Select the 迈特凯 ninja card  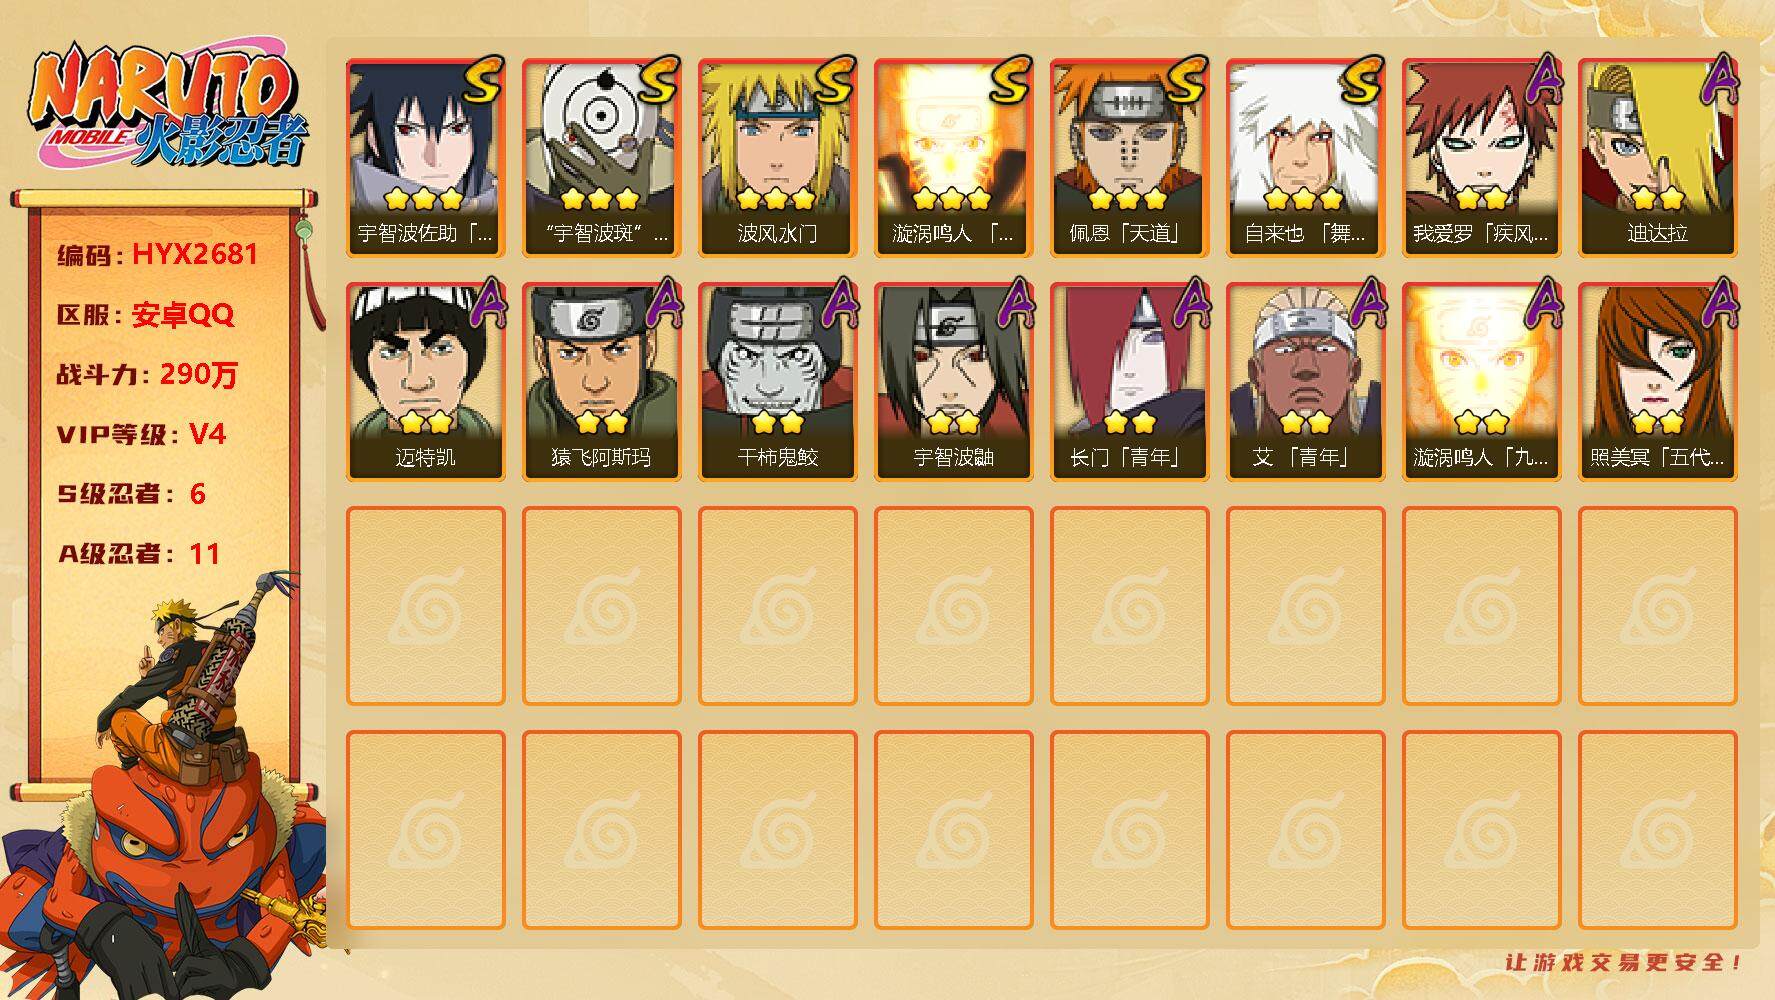coord(425,382)
